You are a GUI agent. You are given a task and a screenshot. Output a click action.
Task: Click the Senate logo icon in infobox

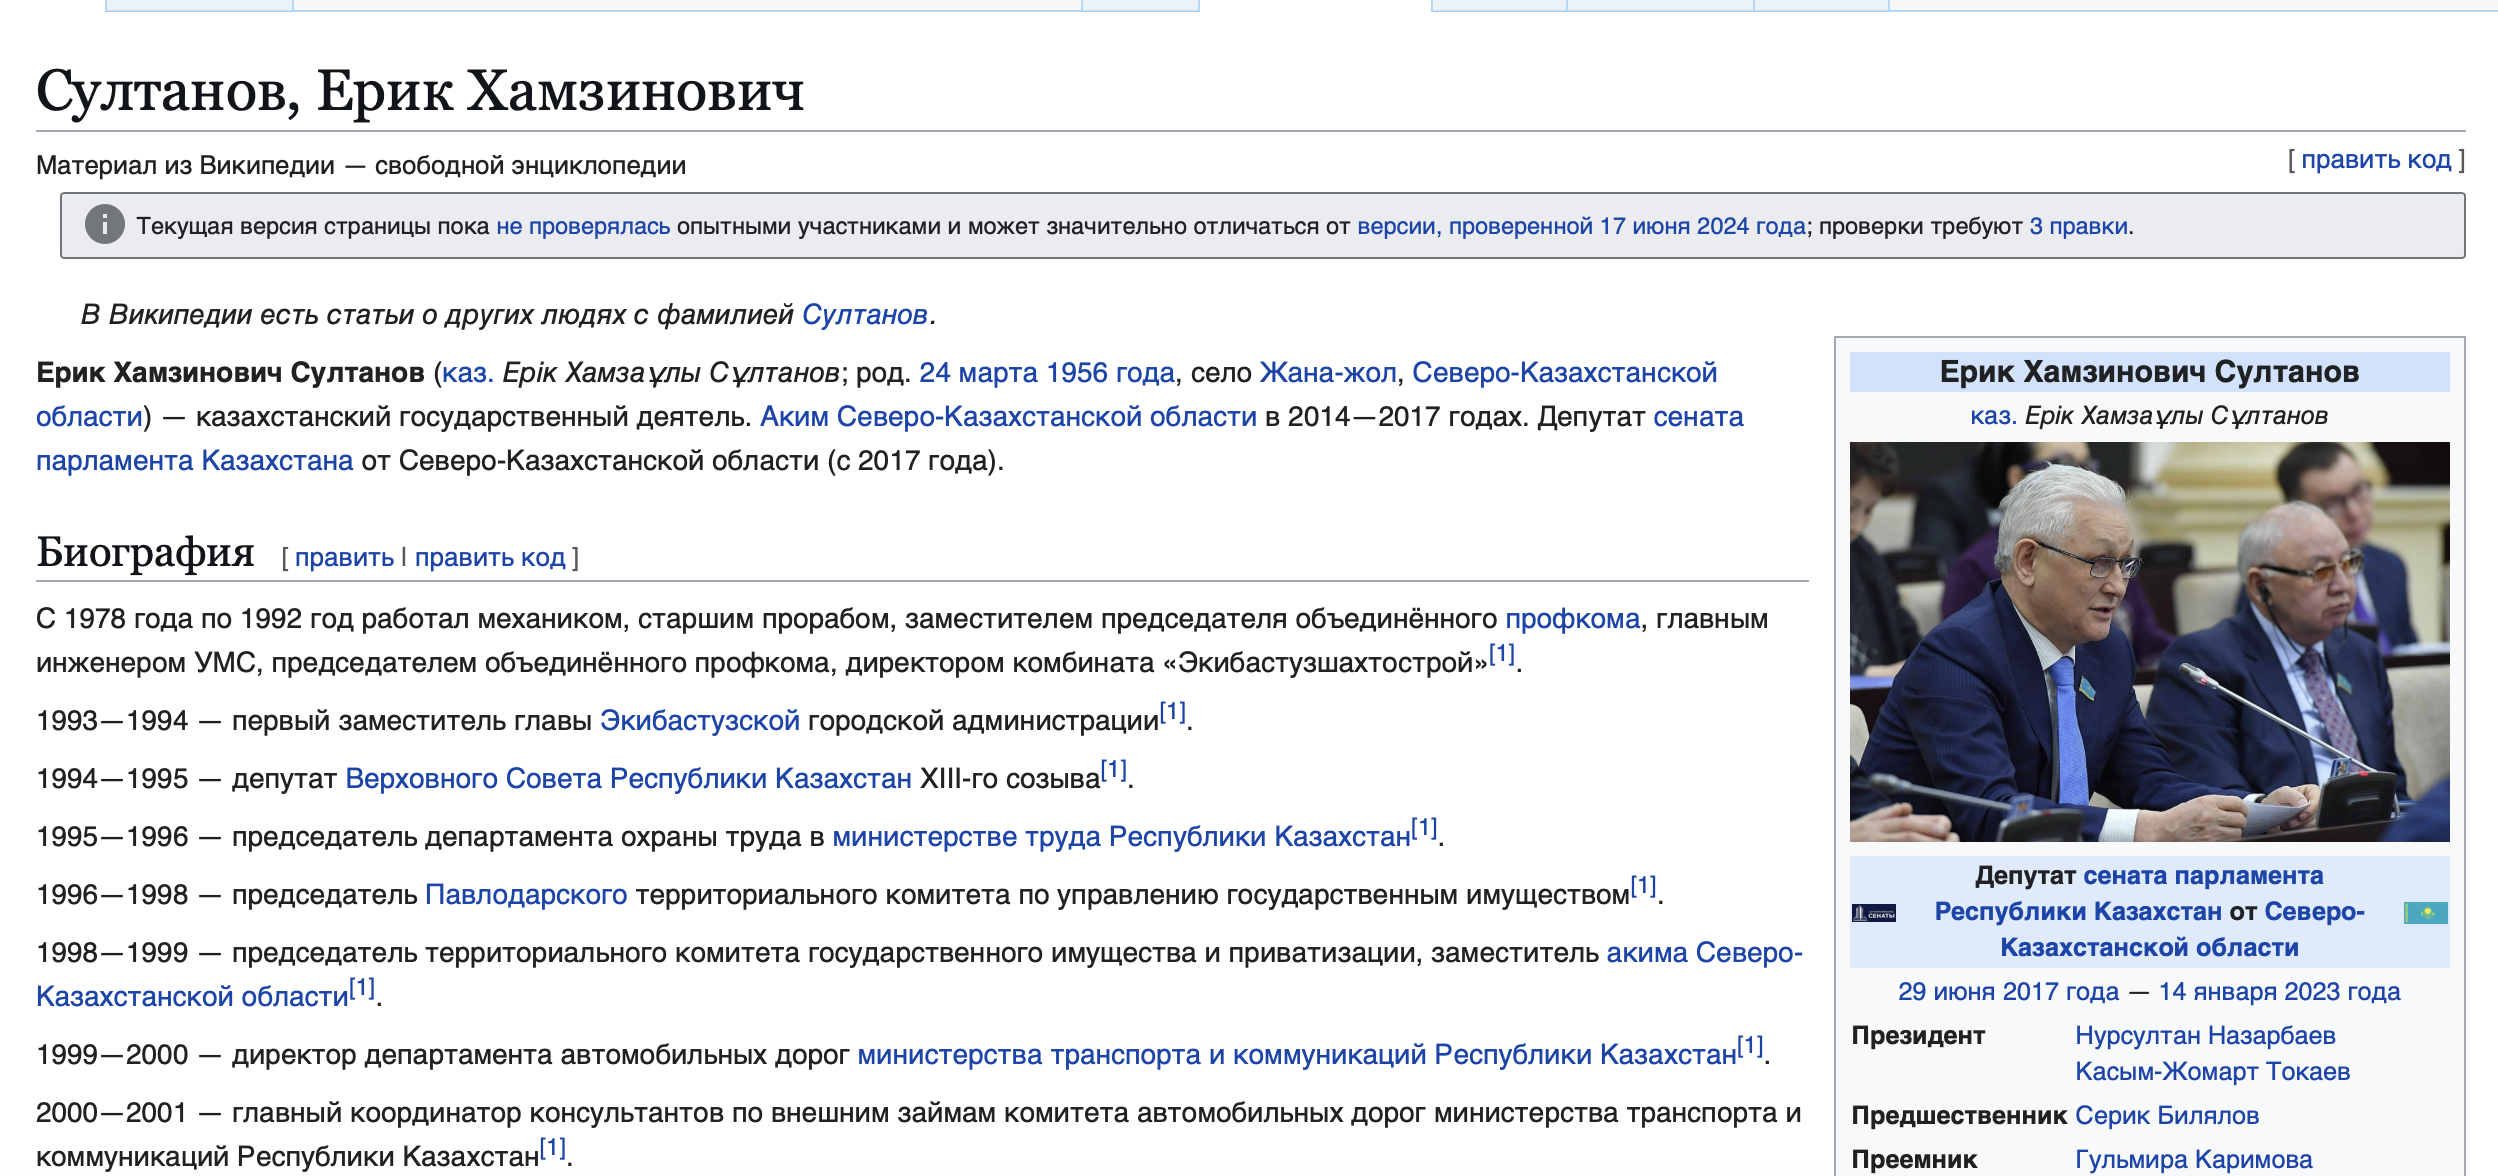pyautogui.click(x=1873, y=912)
